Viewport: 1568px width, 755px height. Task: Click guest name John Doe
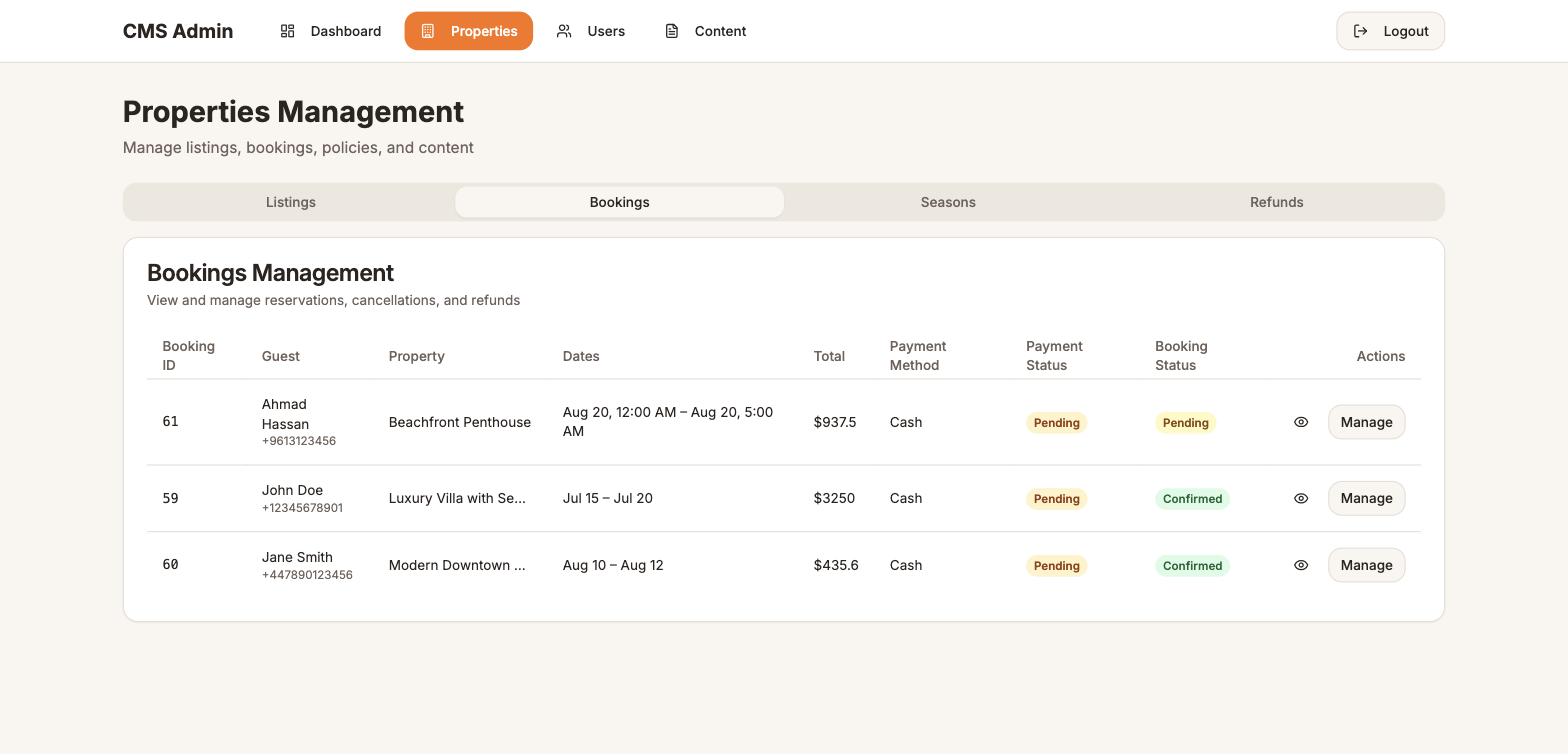[x=292, y=490]
